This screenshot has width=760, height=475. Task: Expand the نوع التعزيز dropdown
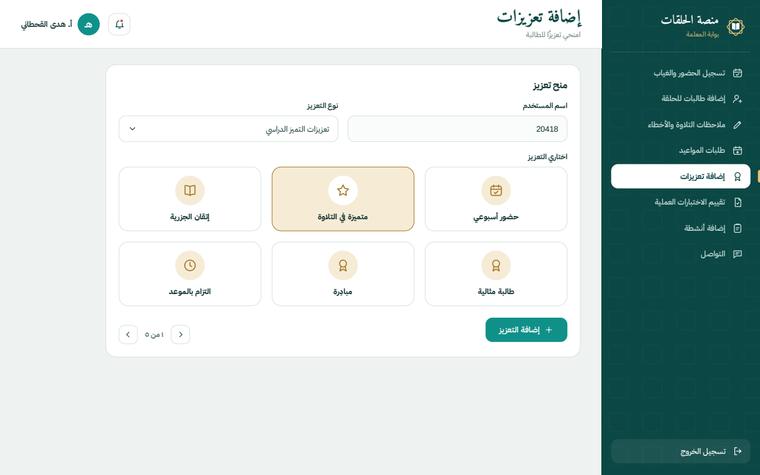[x=228, y=129]
